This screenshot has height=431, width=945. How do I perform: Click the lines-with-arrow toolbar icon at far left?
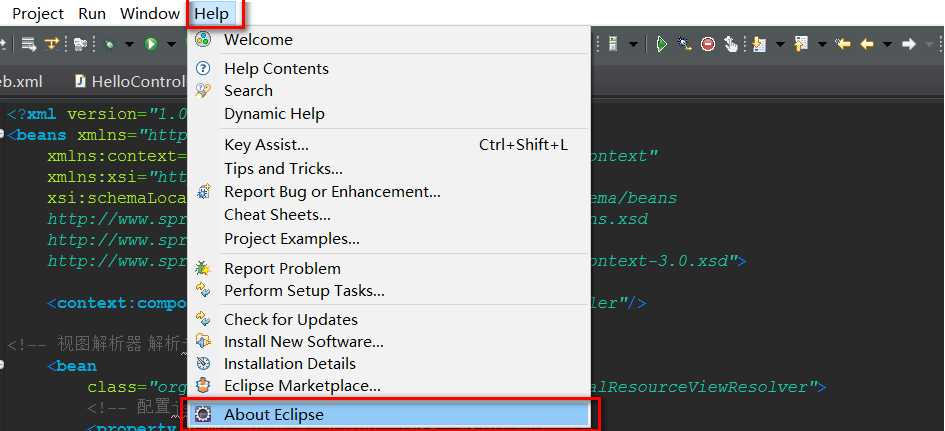tap(28, 44)
